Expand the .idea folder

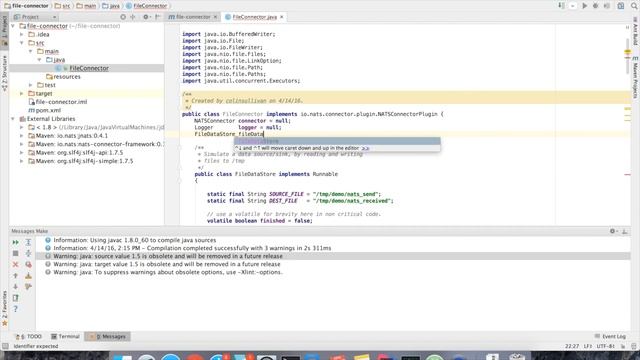(x=22, y=34)
